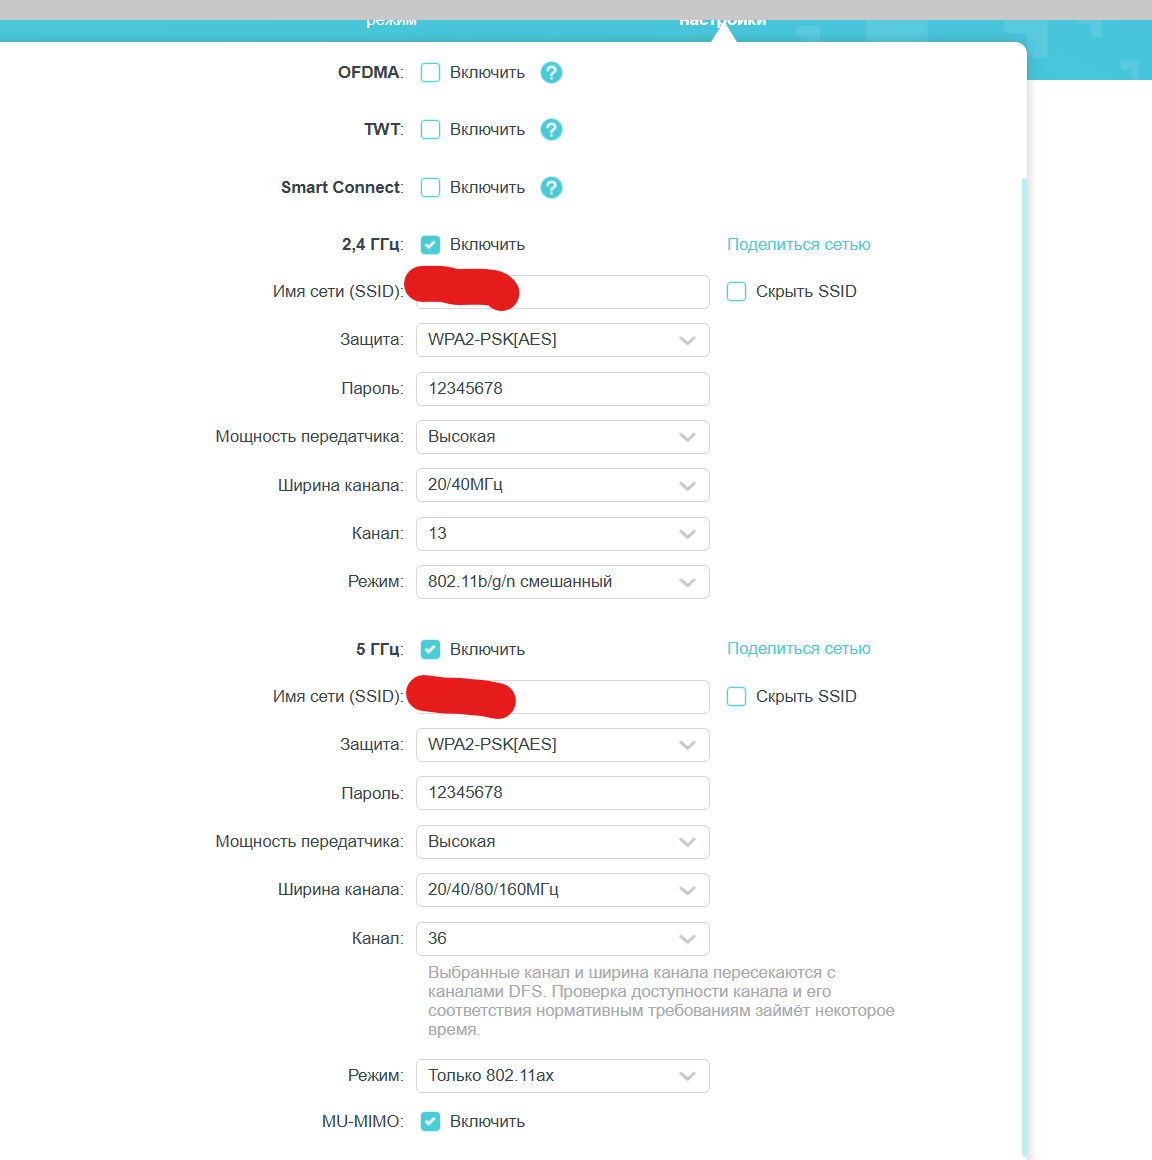Click the help icon next to OFDMA
Image resolution: width=1152 pixels, height=1160 pixels.
point(551,73)
